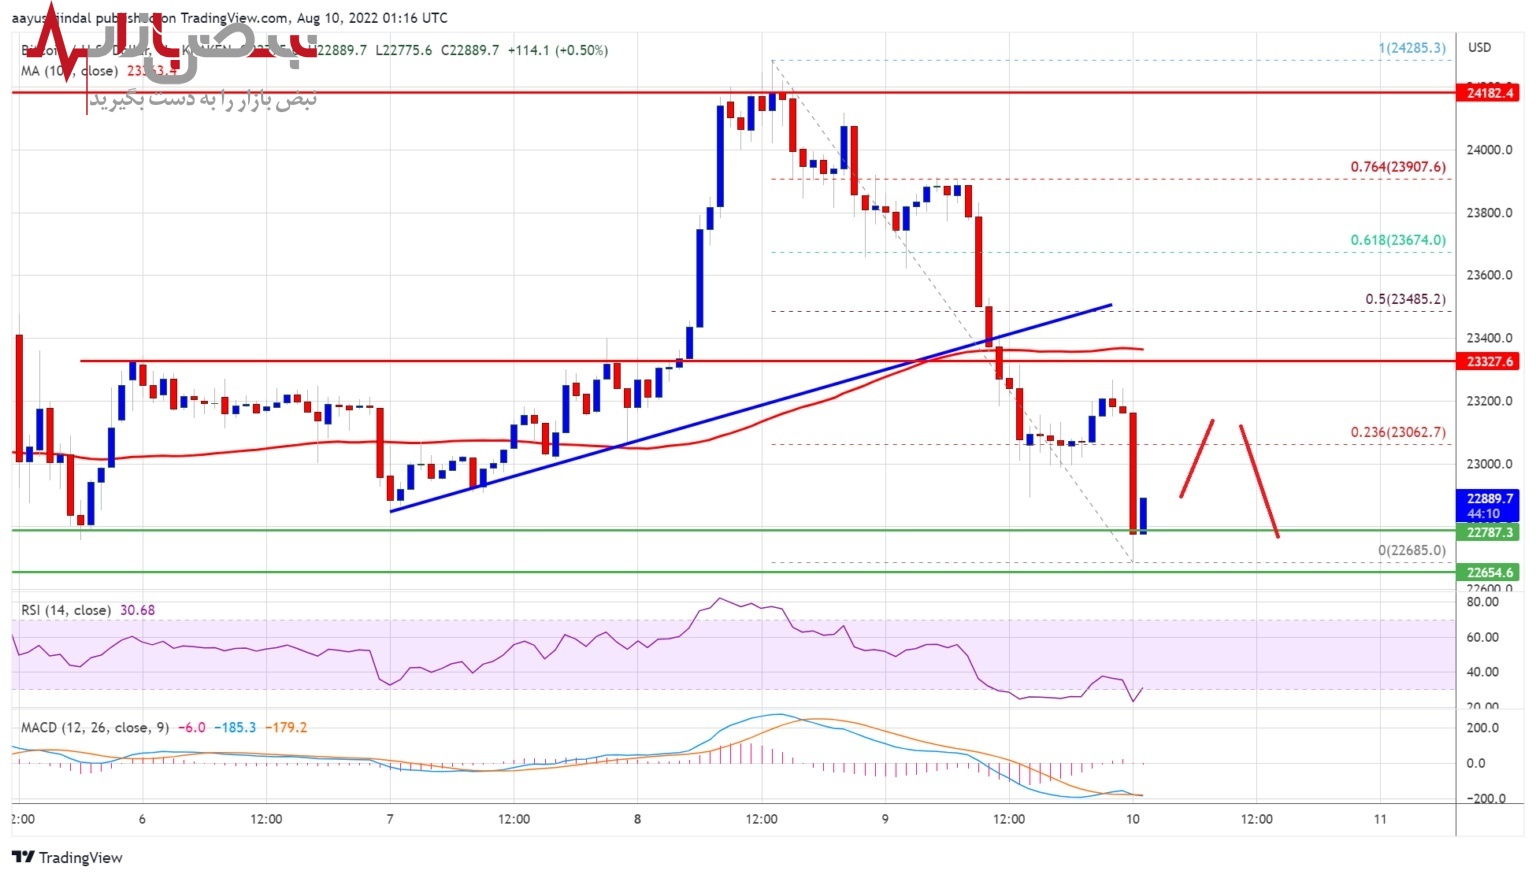Click the MACD value -179.2
The width and height of the screenshot is (1536, 878).
(x=288, y=728)
